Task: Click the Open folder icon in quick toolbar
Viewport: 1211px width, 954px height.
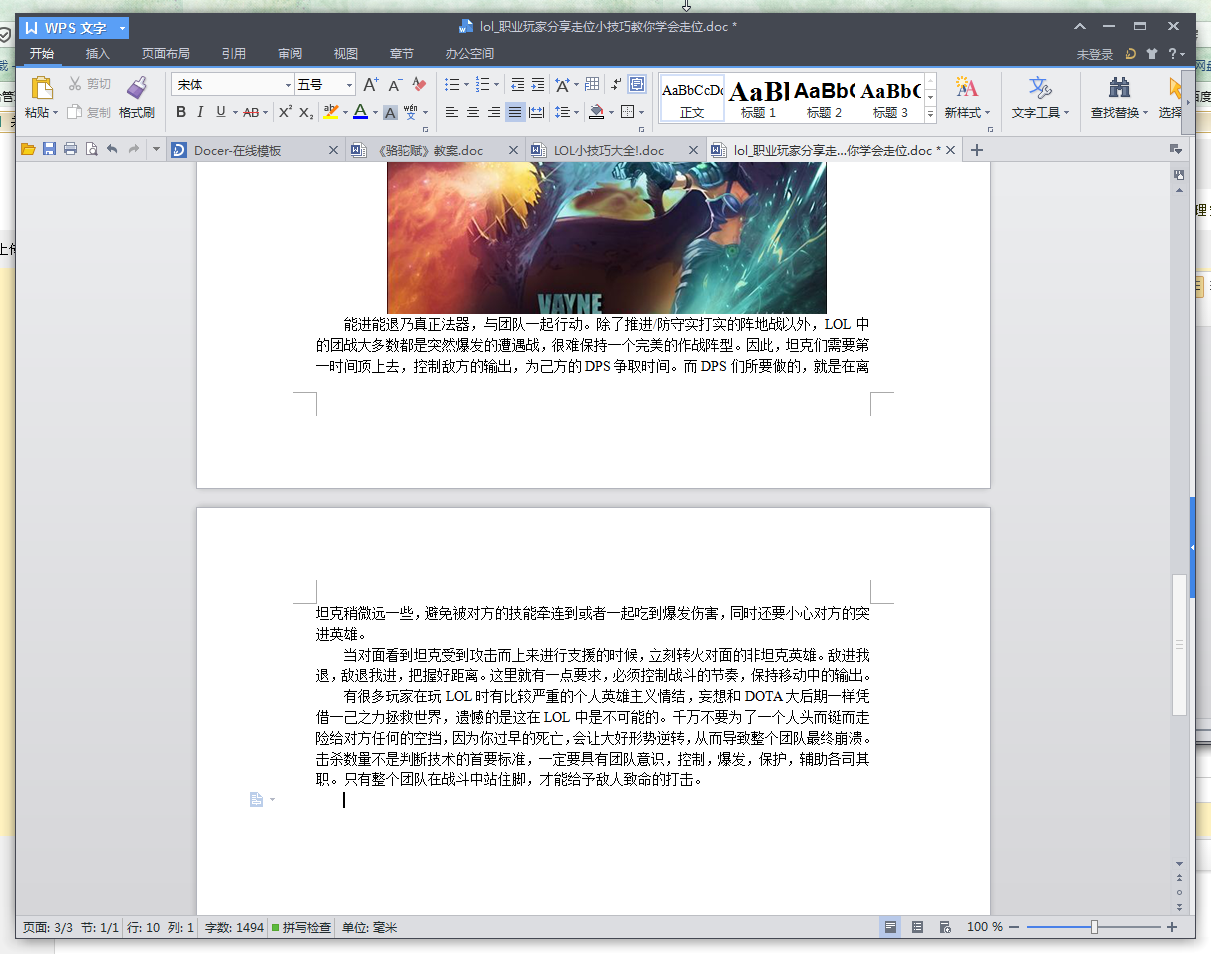Action: pos(28,150)
